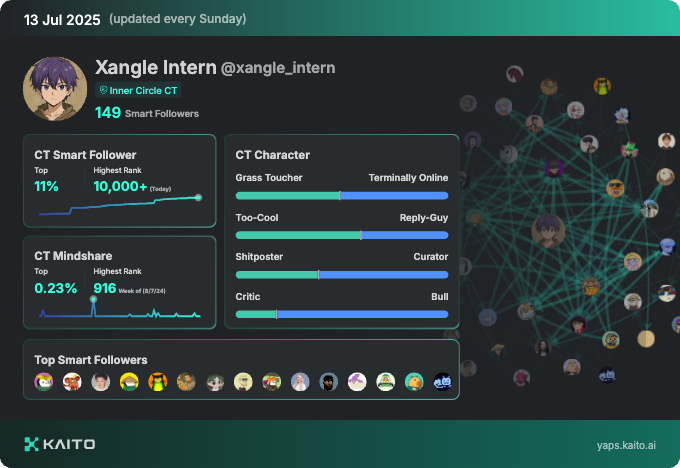Viewport: 680px width, 468px height.
Task: Click the blue pixel cat node in graph
Action: 607,374
